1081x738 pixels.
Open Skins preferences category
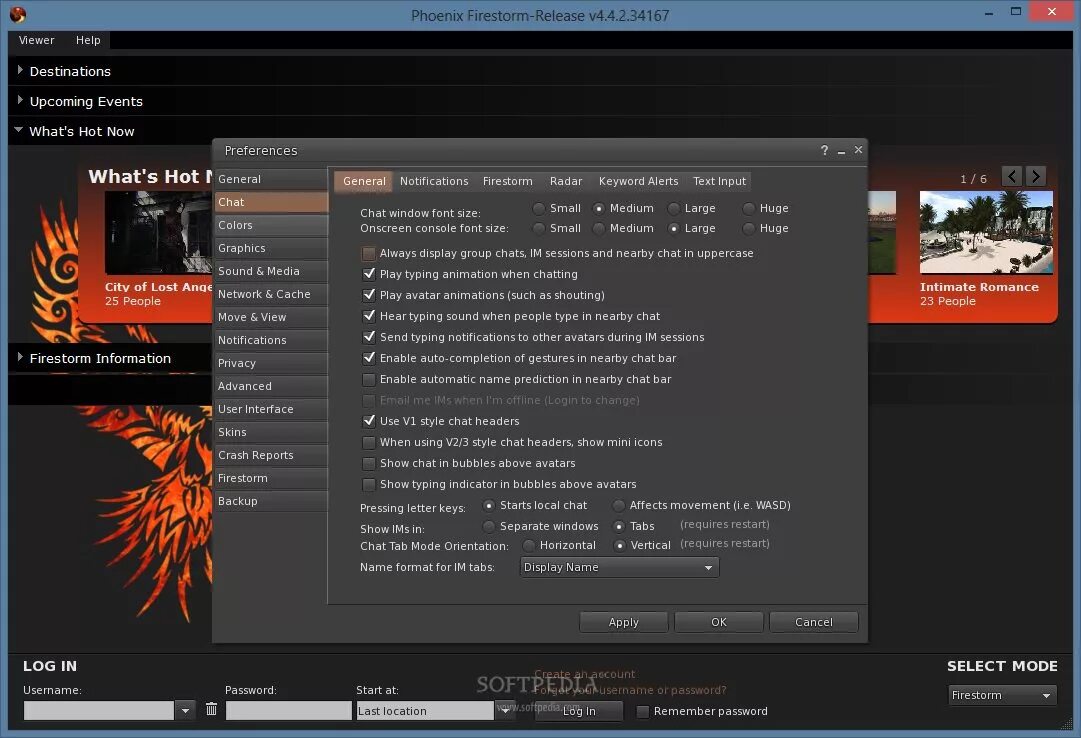point(271,432)
